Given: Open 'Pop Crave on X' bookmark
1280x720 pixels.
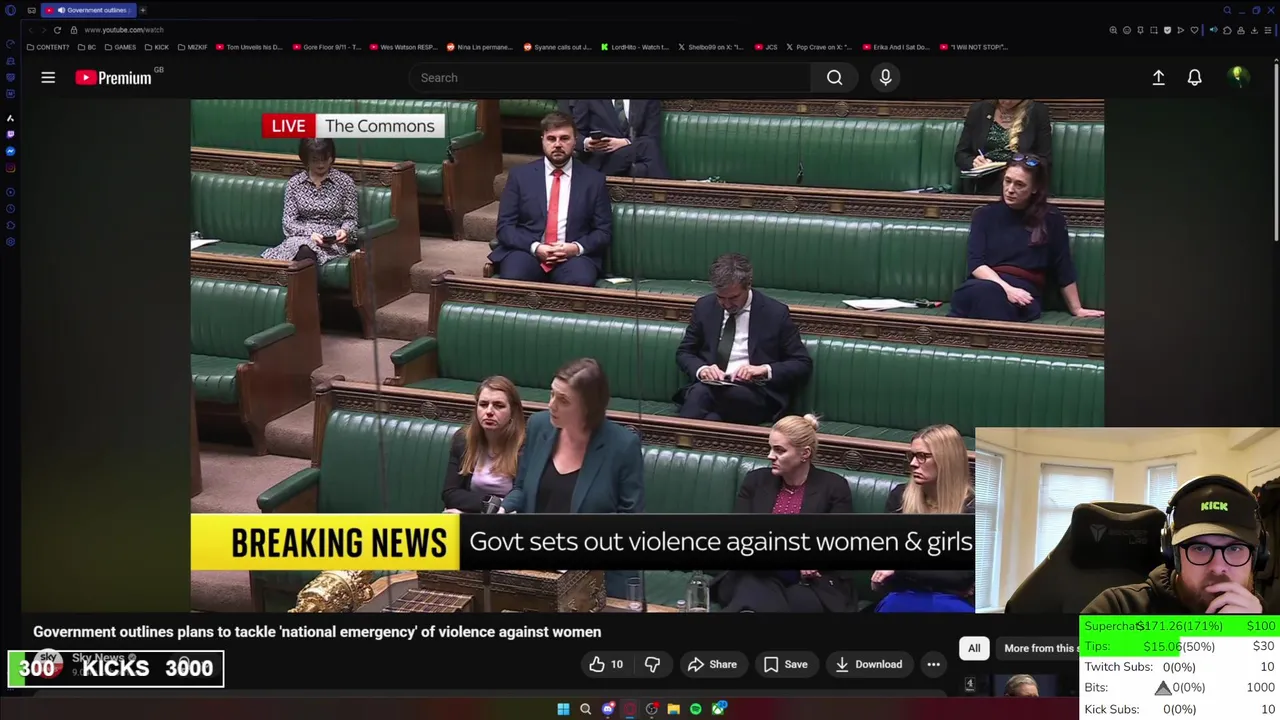Looking at the screenshot, I should click(819, 47).
